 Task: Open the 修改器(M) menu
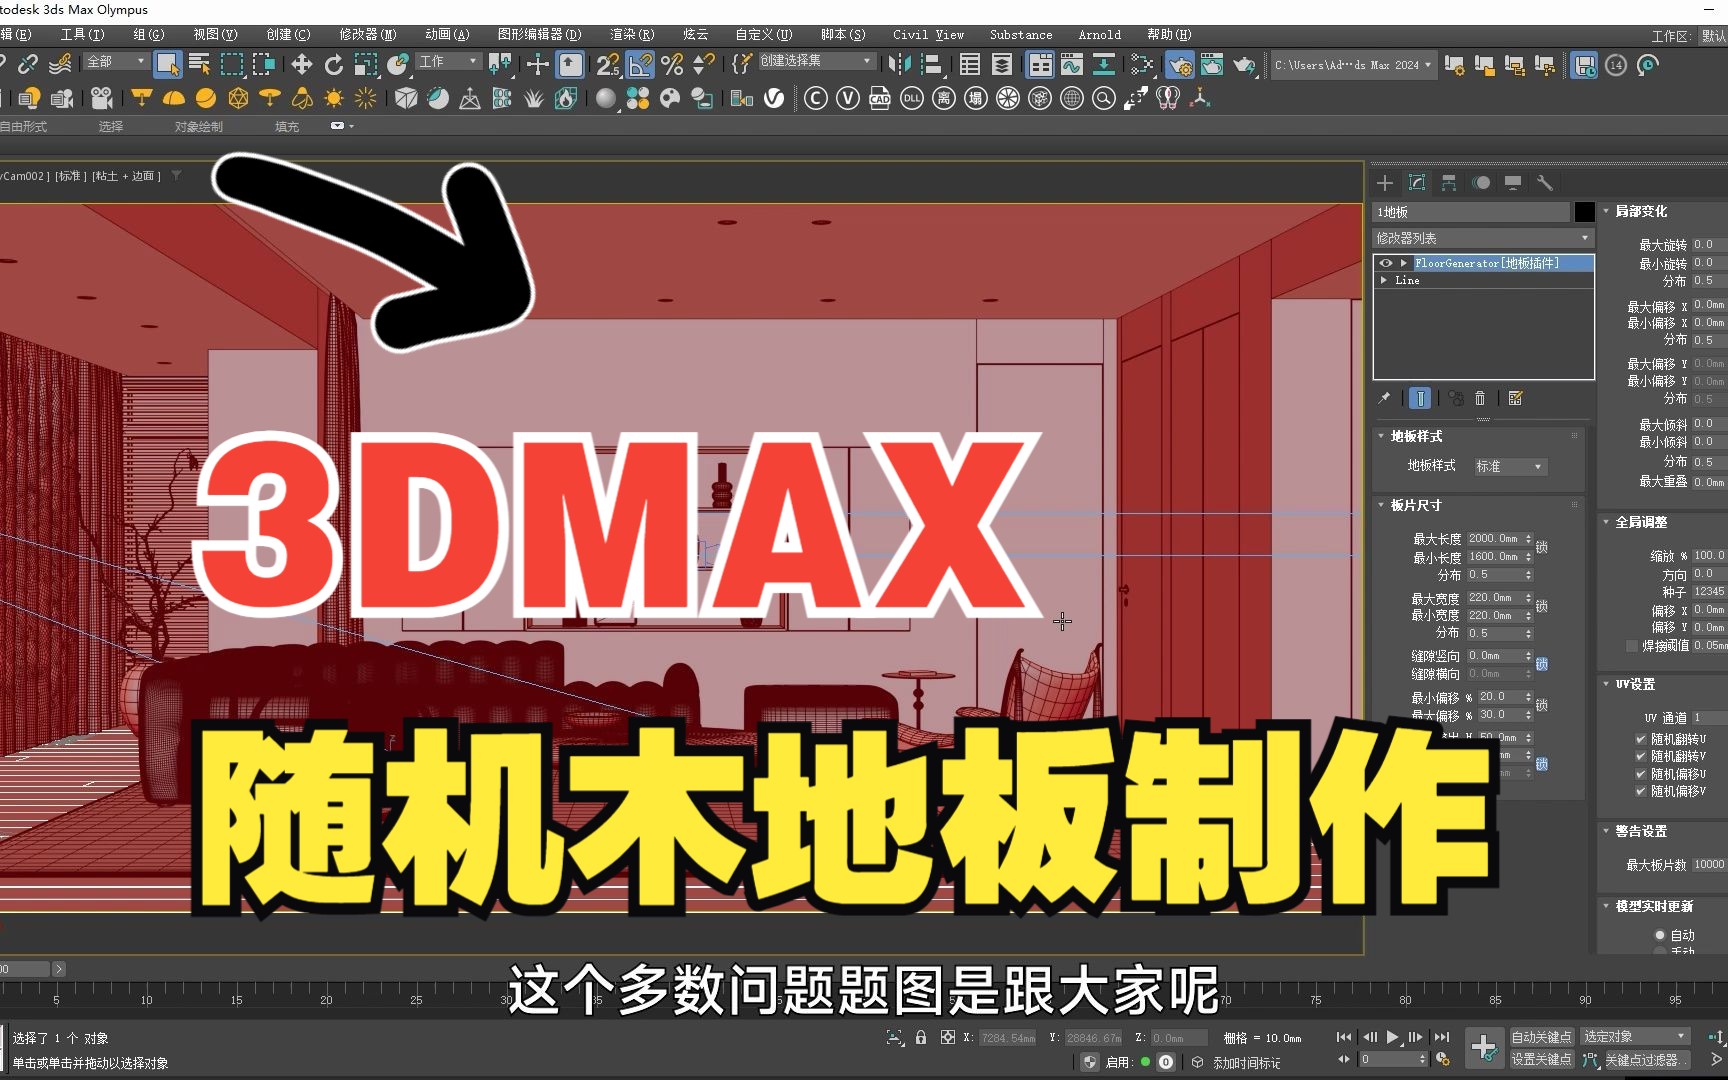point(368,35)
